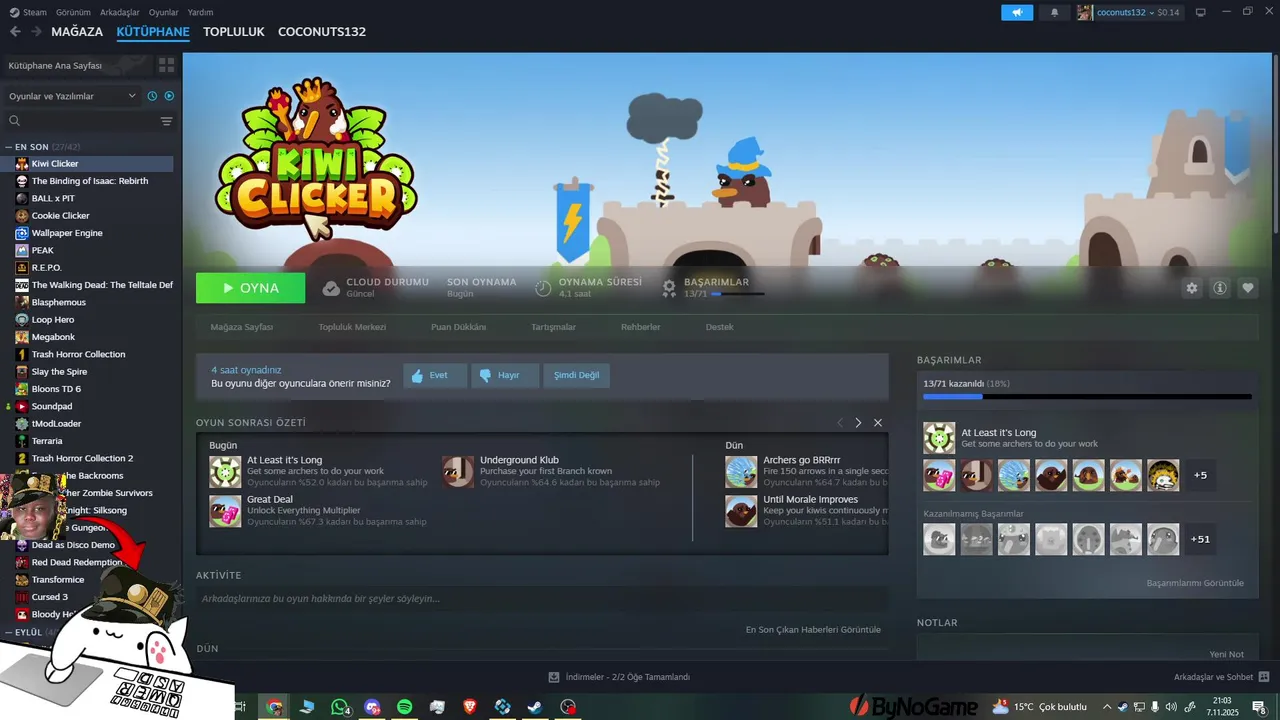Viewport: 1280px width, 720px height.
Task: Navigate forward with the right arrow
Action: (36, 31)
